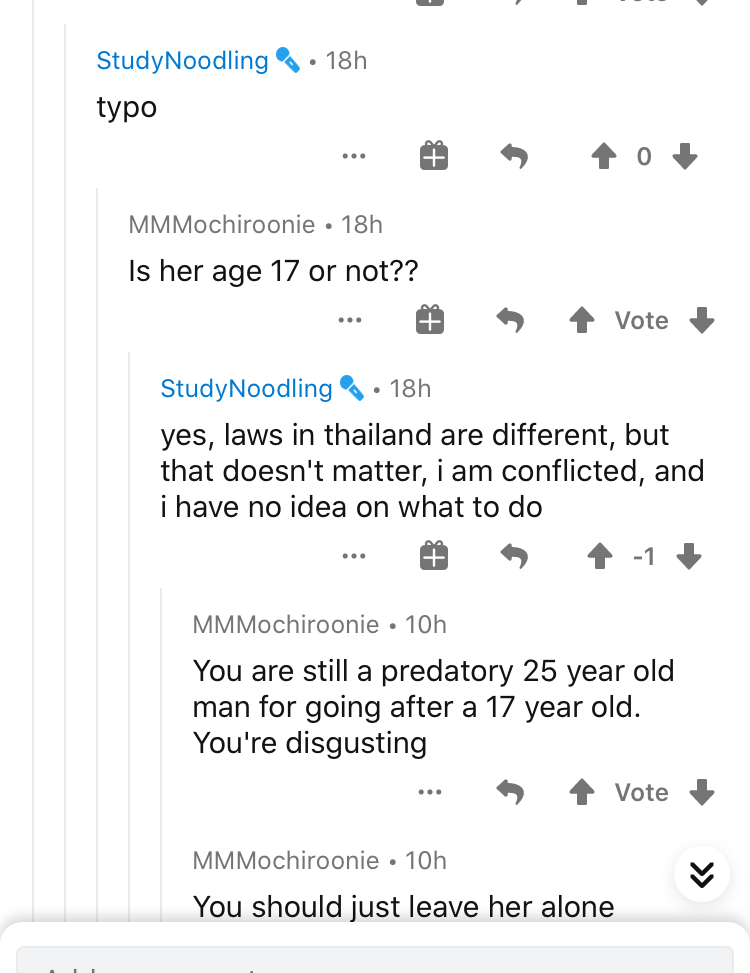Open more options on "typo" comment
The image size is (750, 973).
tap(353, 156)
